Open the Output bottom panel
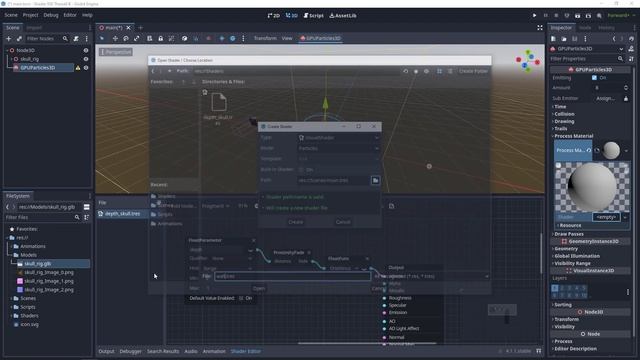Viewport: 640px width, 360px height. (106, 351)
